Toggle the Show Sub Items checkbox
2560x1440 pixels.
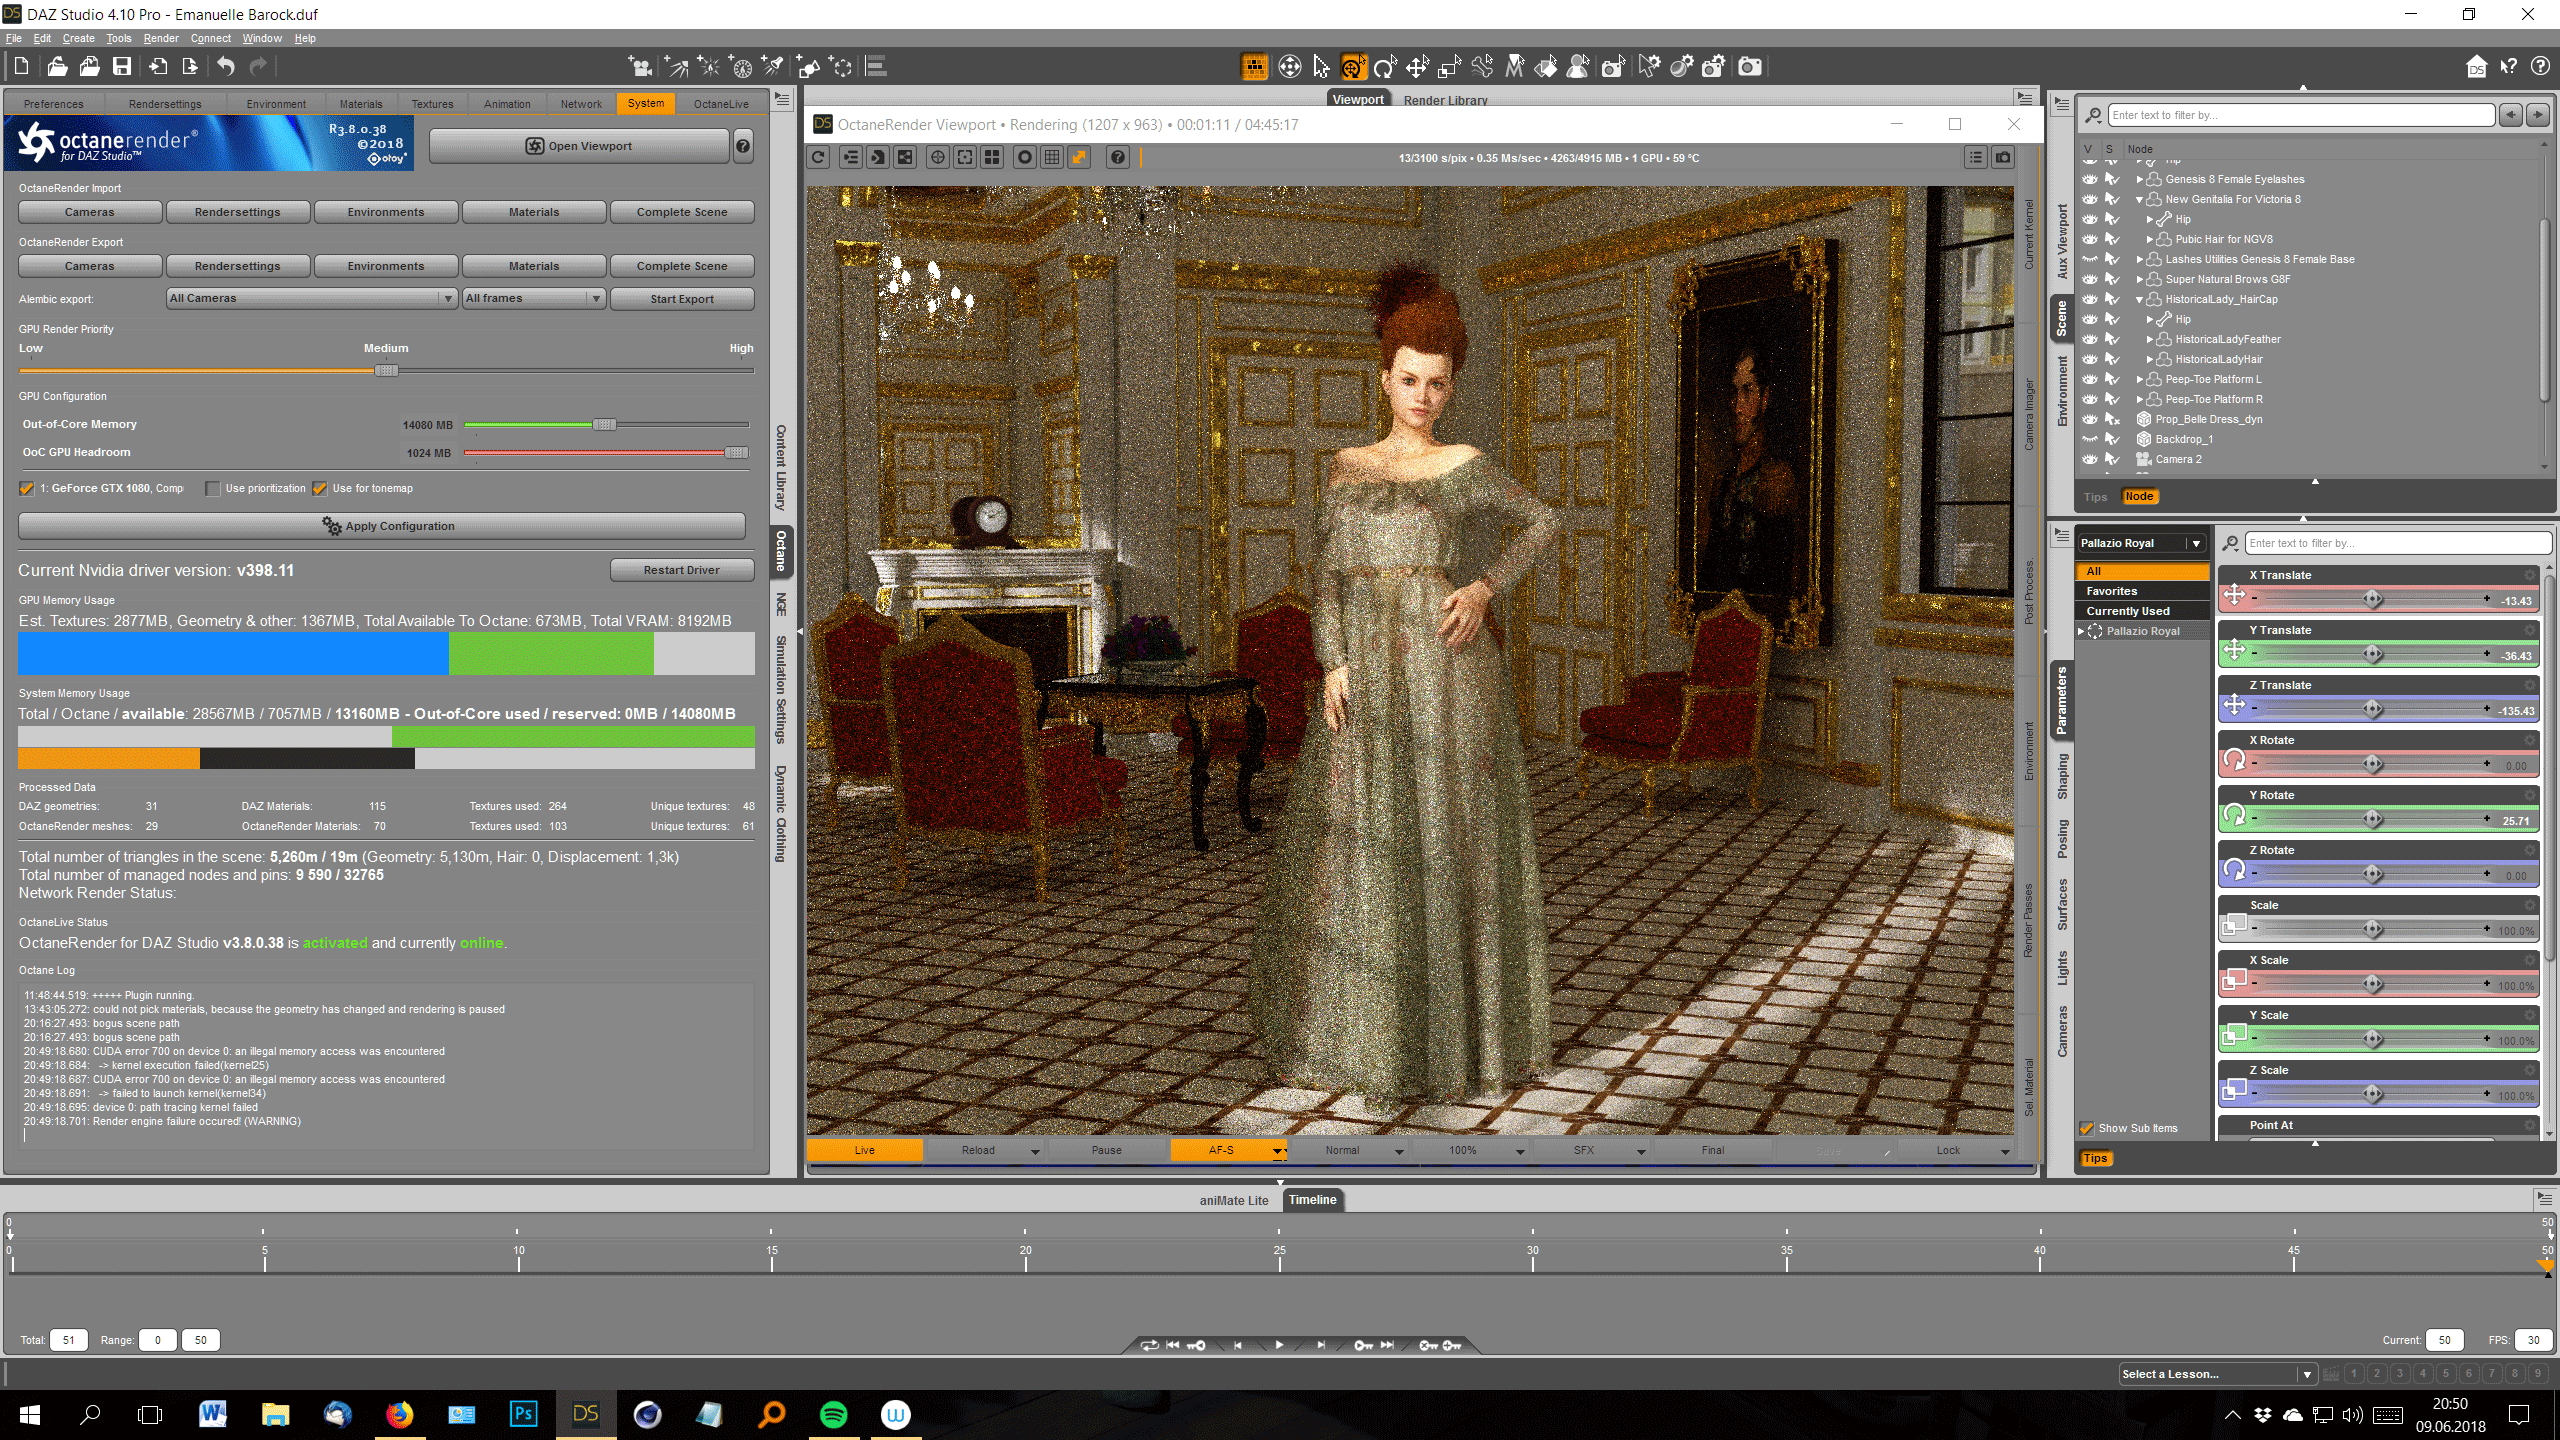(x=2087, y=1128)
